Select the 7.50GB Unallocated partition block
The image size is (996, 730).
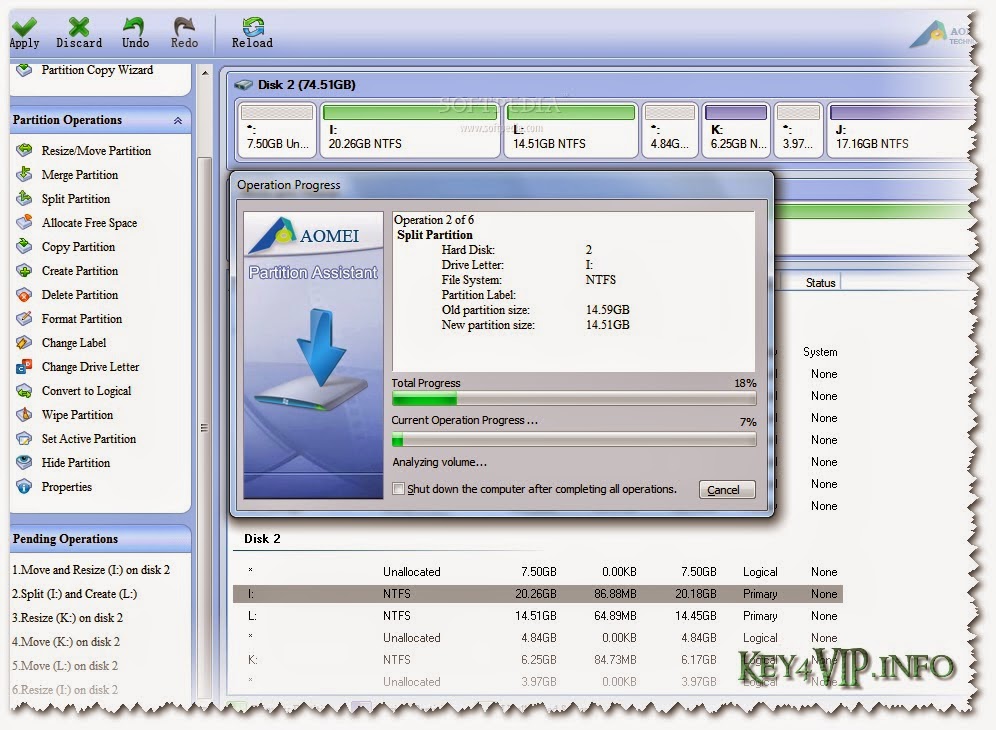pos(276,130)
